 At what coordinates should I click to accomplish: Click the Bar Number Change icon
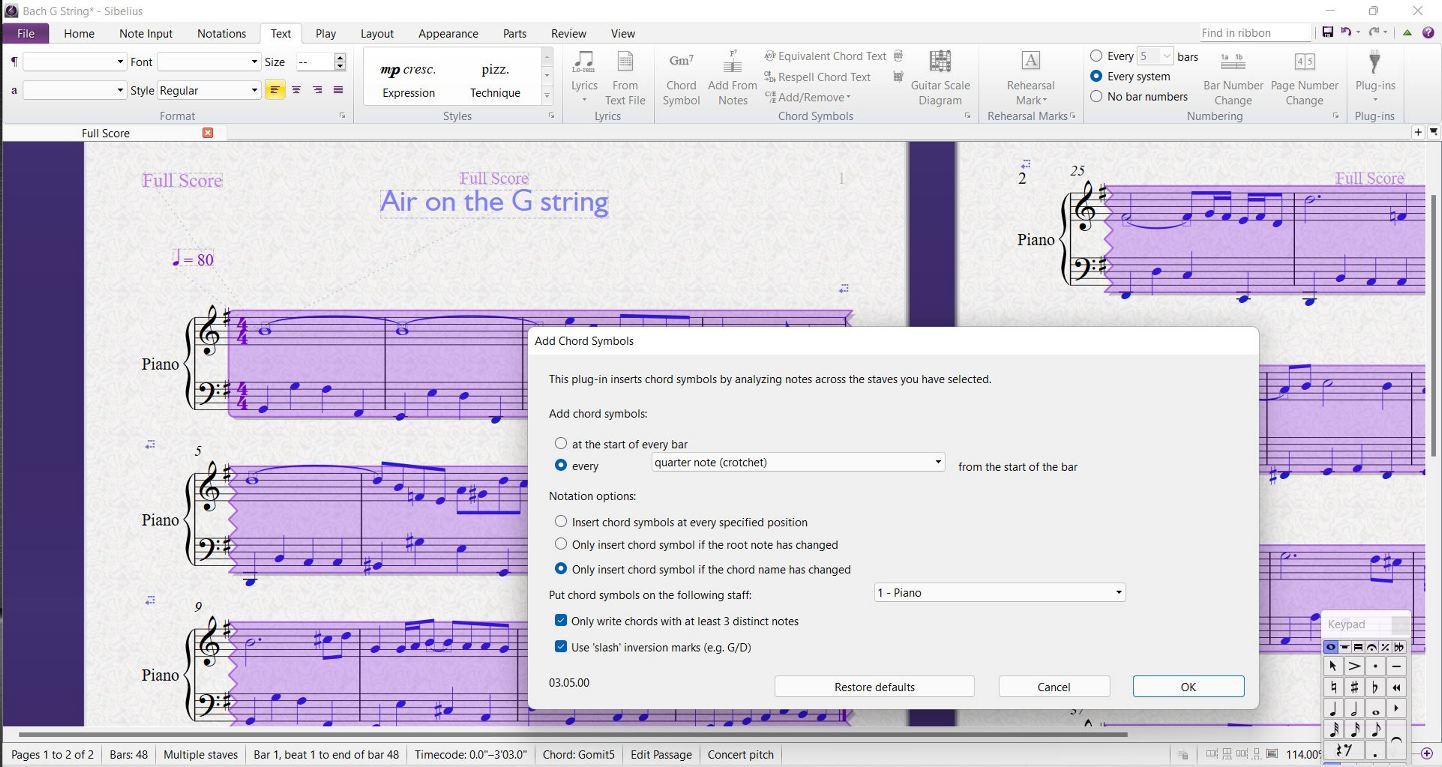(1233, 78)
